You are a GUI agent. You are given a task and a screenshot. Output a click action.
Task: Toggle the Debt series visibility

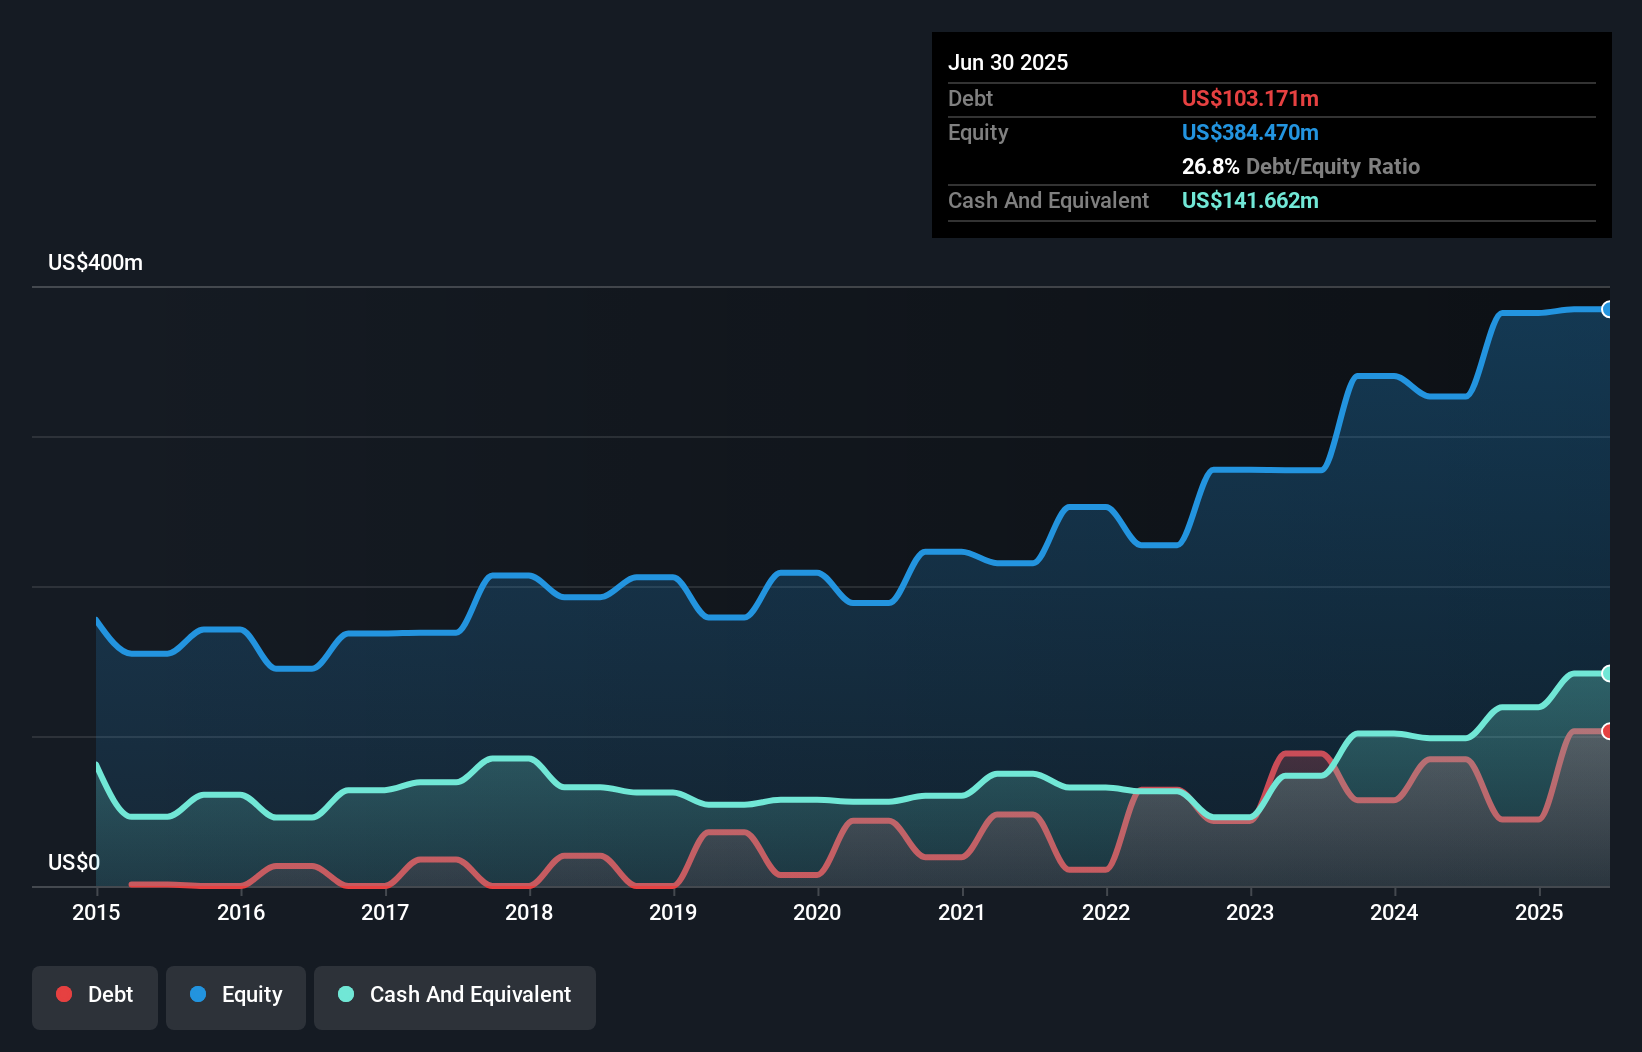click(x=95, y=996)
